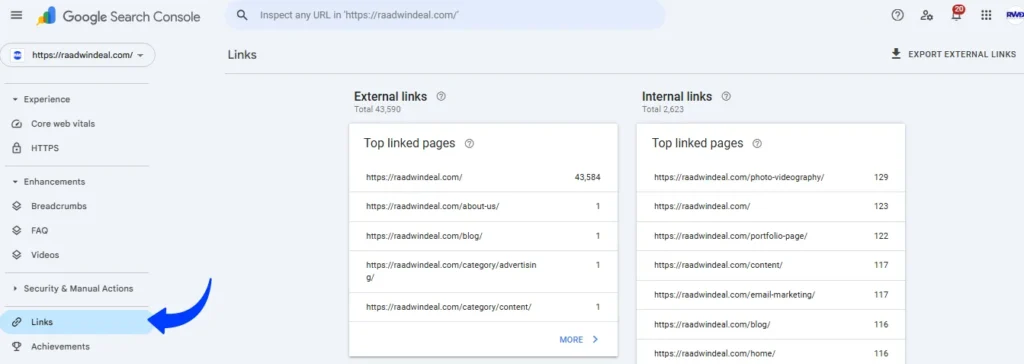This screenshot has width=1024, height=364.
Task: Open internal row email-marketing/
Action: (771, 295)
